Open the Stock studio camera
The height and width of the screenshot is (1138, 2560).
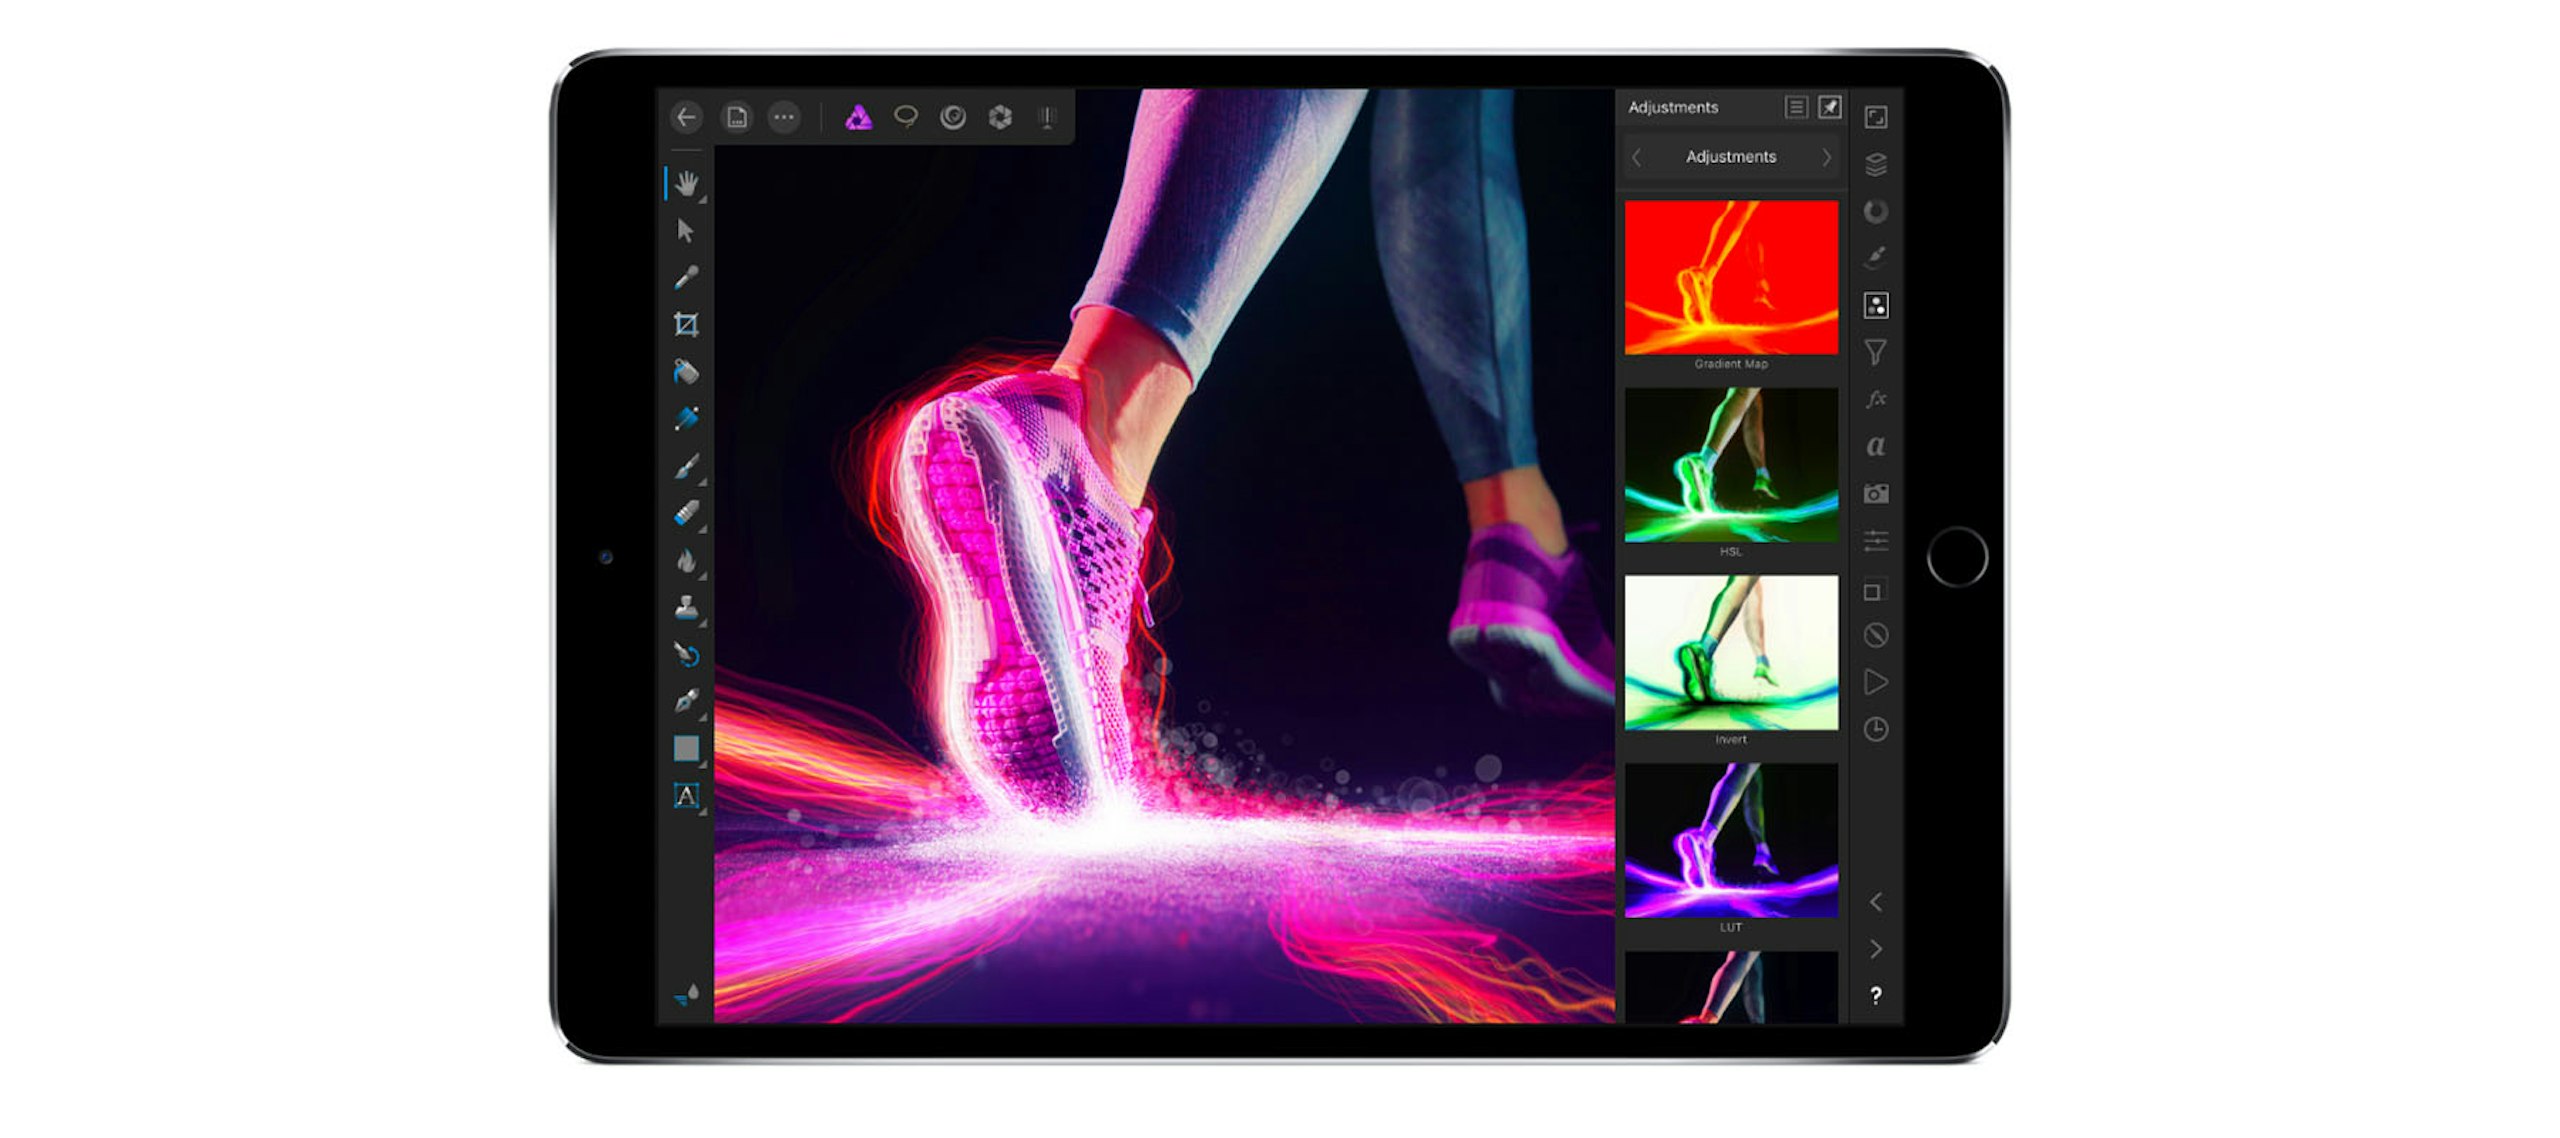tap(1876, 493)
